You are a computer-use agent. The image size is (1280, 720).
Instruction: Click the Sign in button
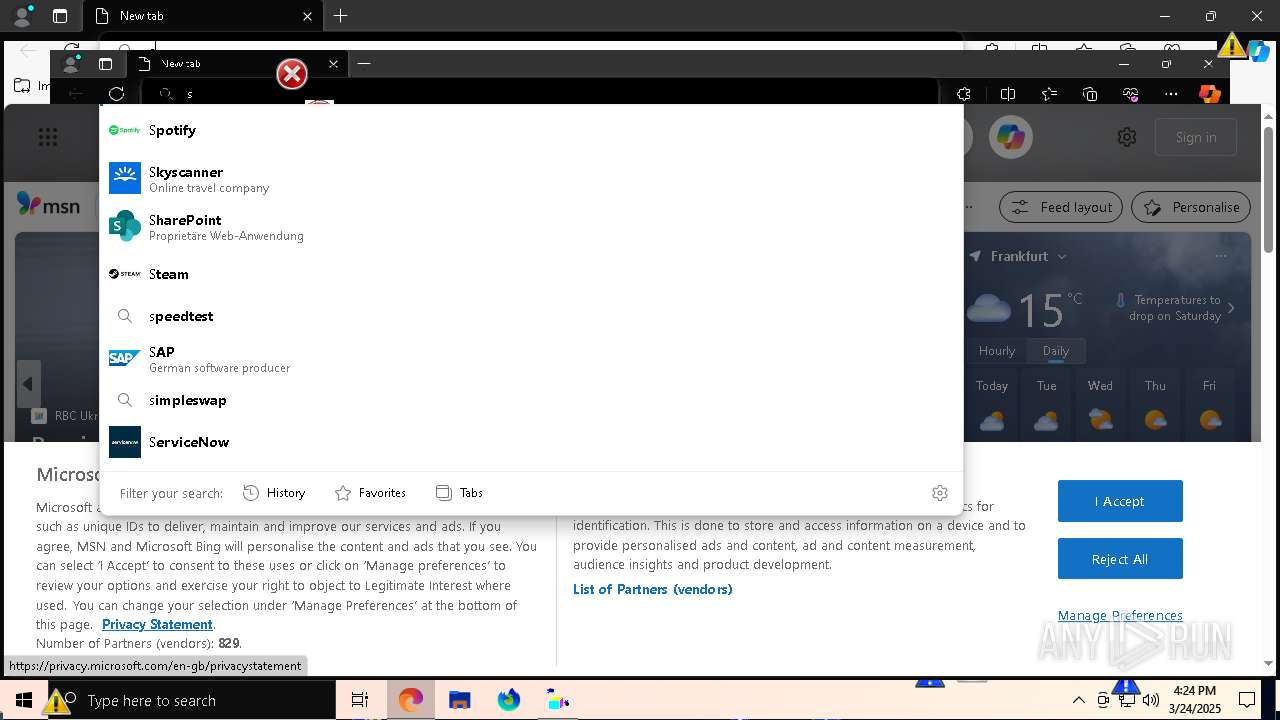(x=1196, y=137)
